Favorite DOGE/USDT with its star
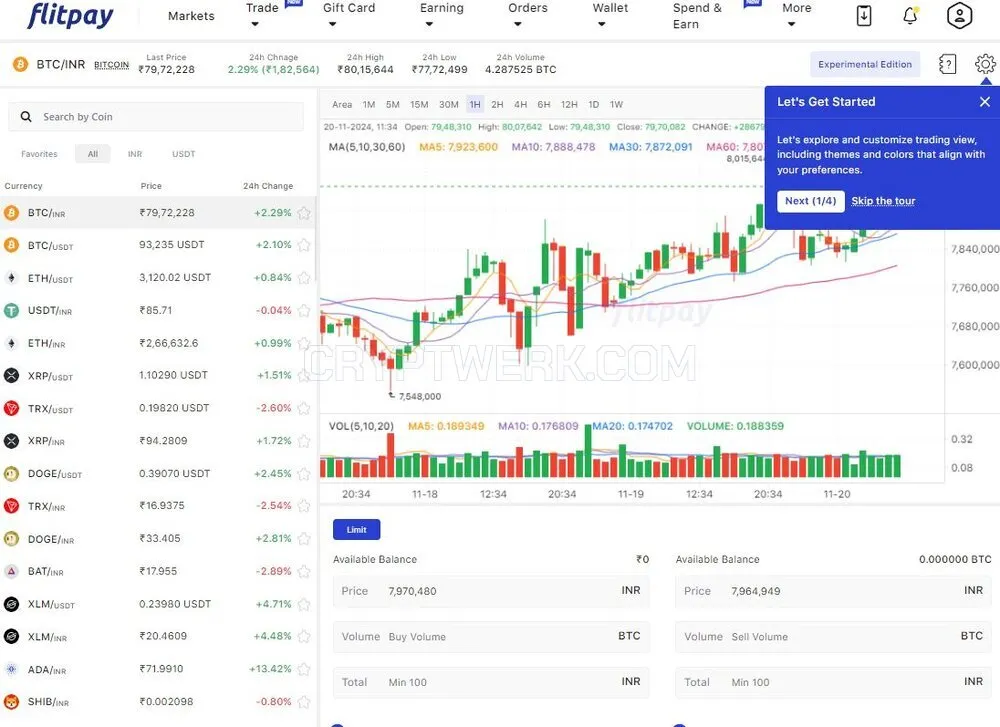The width and height of the screenshot is (1000, 727). [x=304, y=474]
